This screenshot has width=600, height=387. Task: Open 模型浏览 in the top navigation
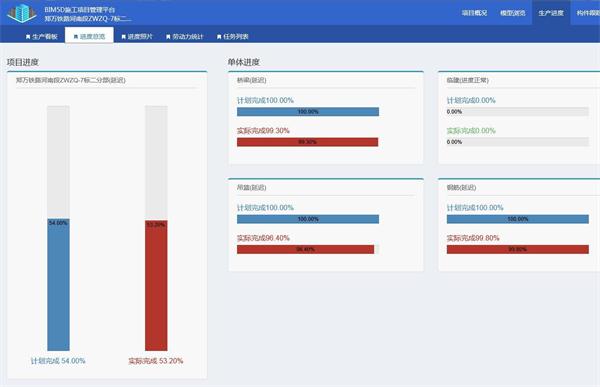click(512, 13)
